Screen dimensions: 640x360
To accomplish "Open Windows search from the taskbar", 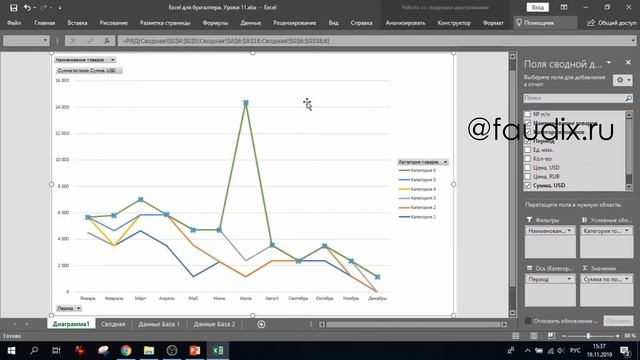I will pyautogui.click(x=34, y=351).
